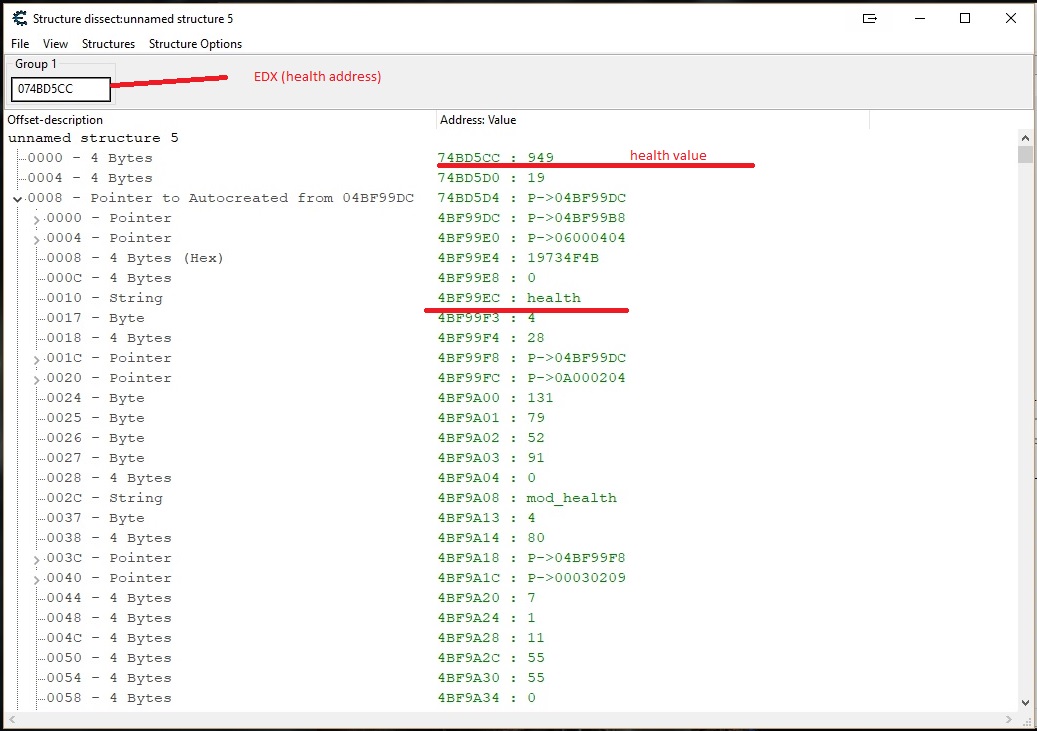
Task: Minimize the Structure dissect window
Action: 919,18
